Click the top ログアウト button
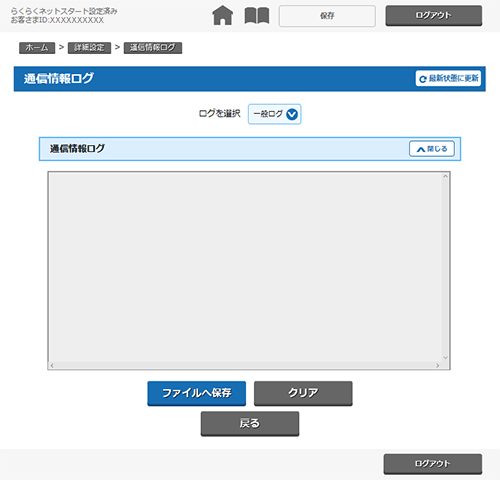 pos(434,15)
